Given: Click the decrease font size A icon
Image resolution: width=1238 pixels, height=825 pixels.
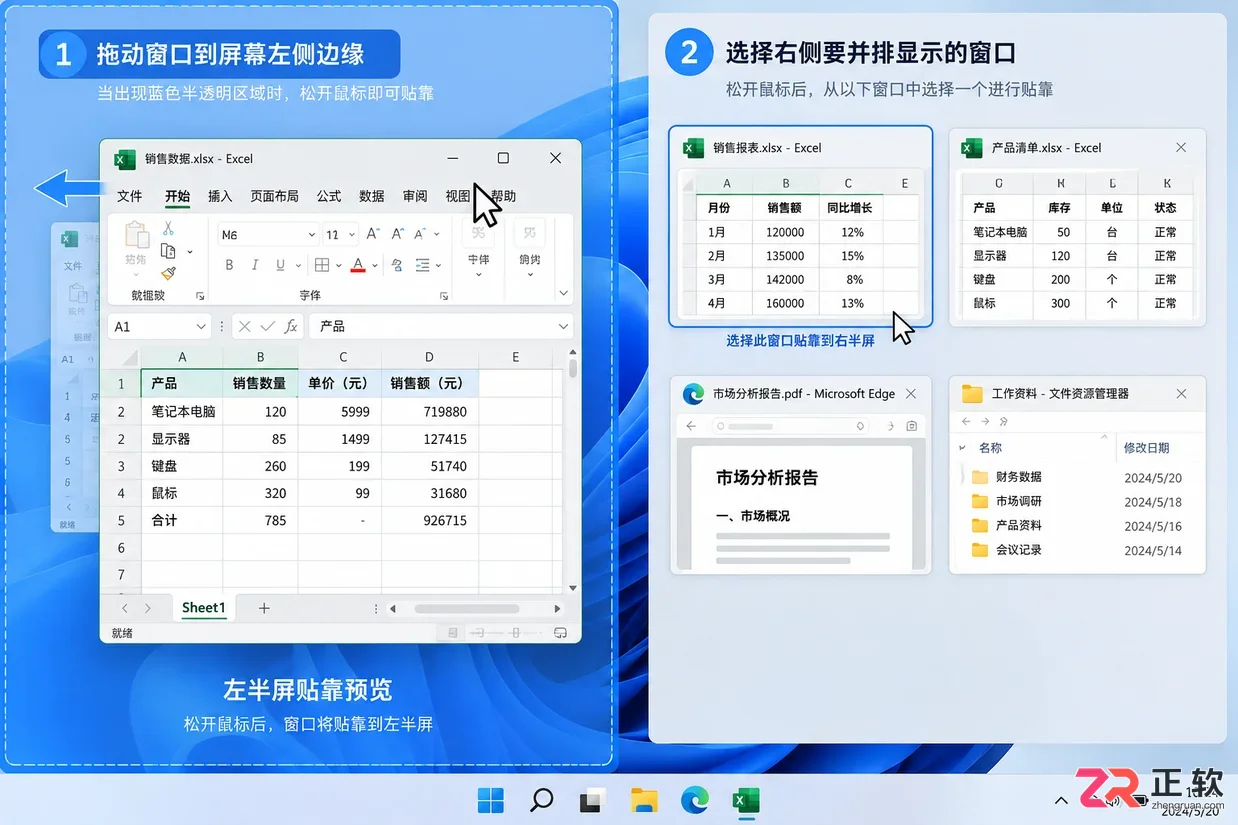Looking at the screenshot, I should click(397, 234).
